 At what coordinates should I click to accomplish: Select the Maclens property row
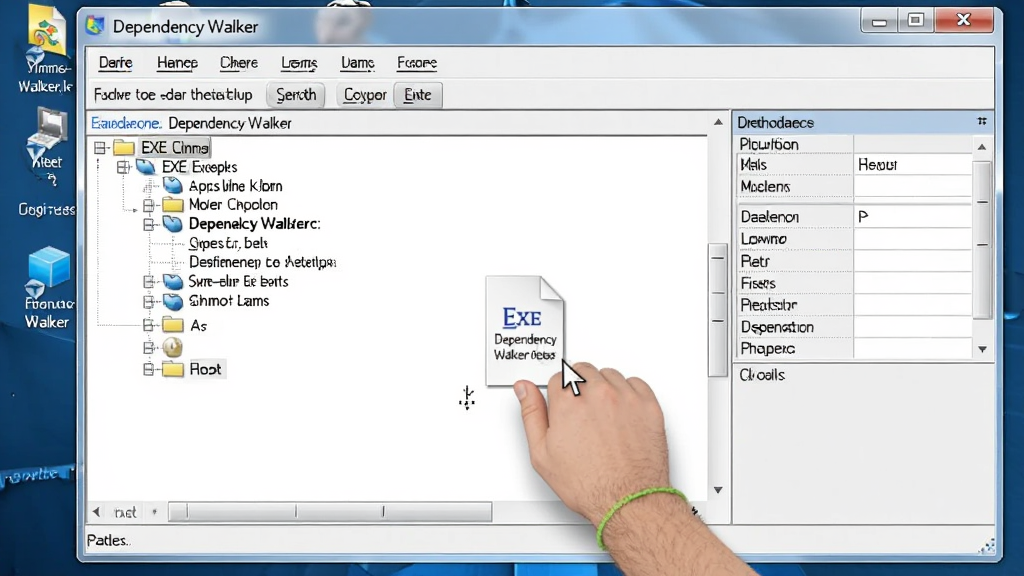pyautogui.click(x=854, y=187)
